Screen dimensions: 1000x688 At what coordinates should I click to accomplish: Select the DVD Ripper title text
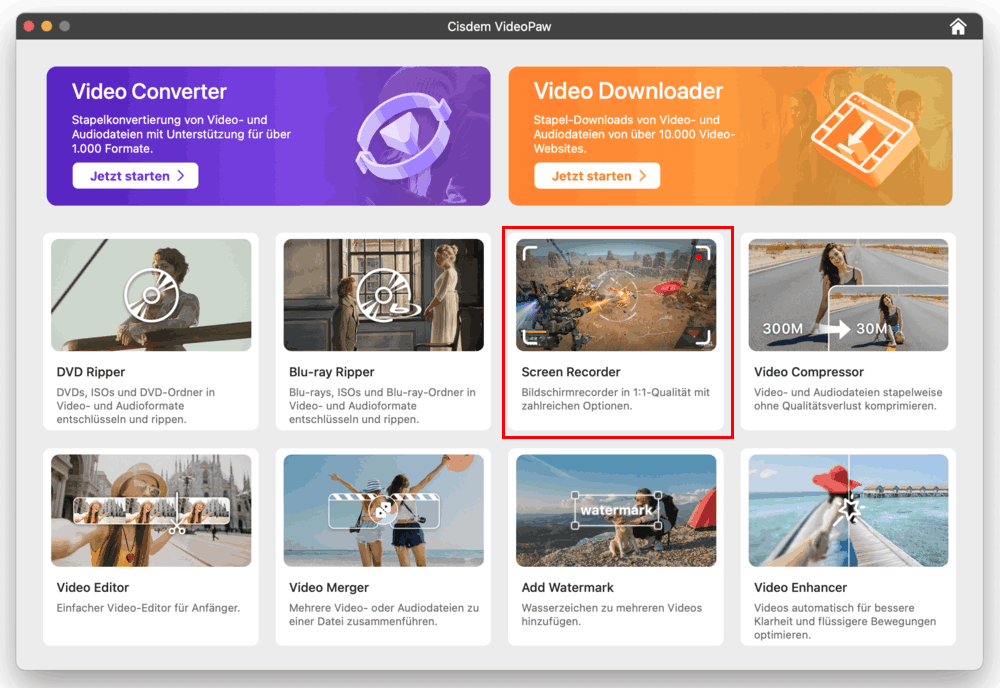(91, 372)
